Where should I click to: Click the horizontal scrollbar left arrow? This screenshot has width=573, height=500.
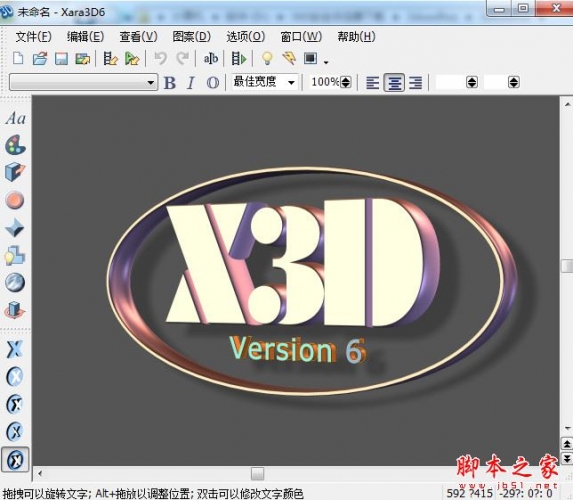click(40, 474)
